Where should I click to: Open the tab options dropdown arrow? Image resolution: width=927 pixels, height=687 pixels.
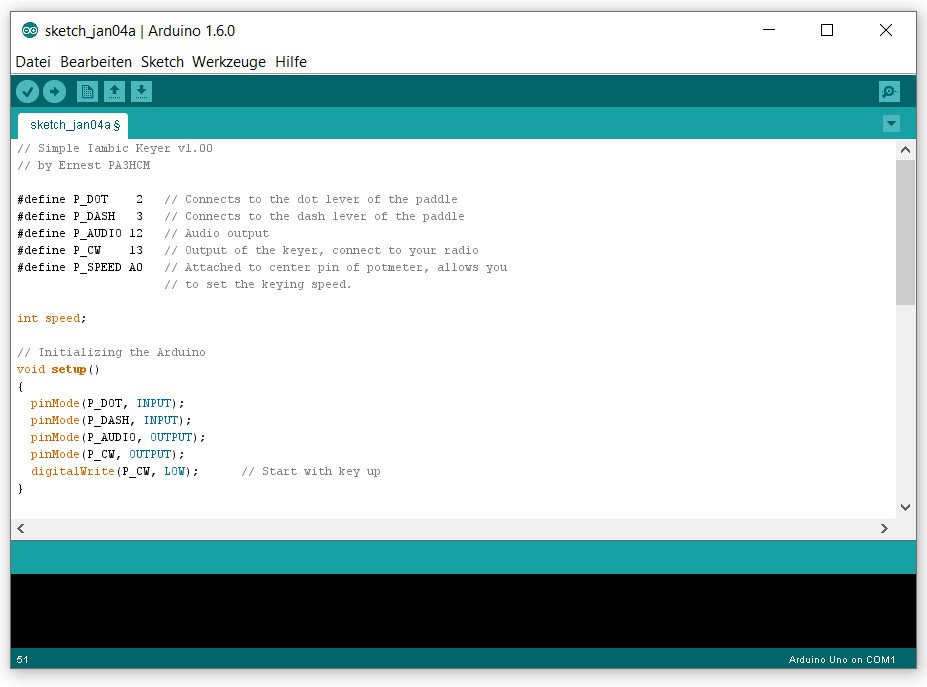891,124
